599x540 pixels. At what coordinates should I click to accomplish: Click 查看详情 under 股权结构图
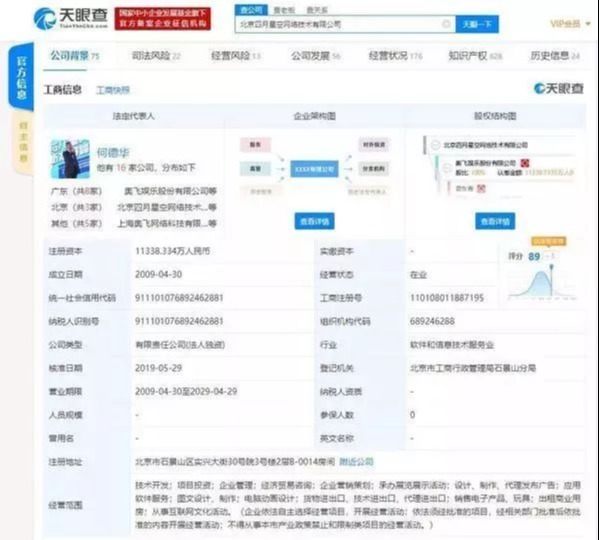(495, 221)
